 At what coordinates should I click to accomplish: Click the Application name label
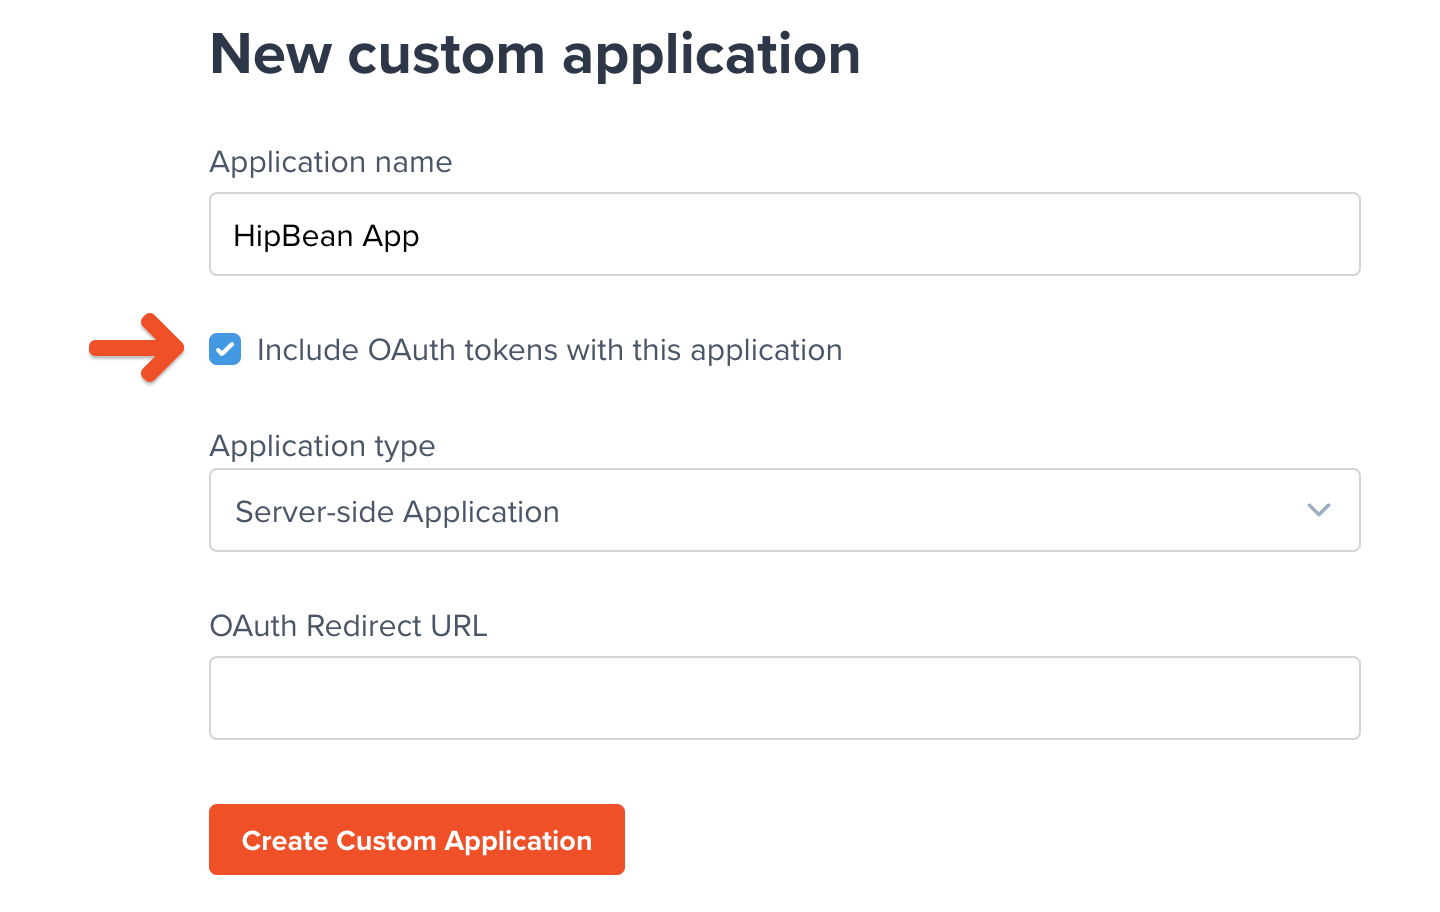pos(330,162)
